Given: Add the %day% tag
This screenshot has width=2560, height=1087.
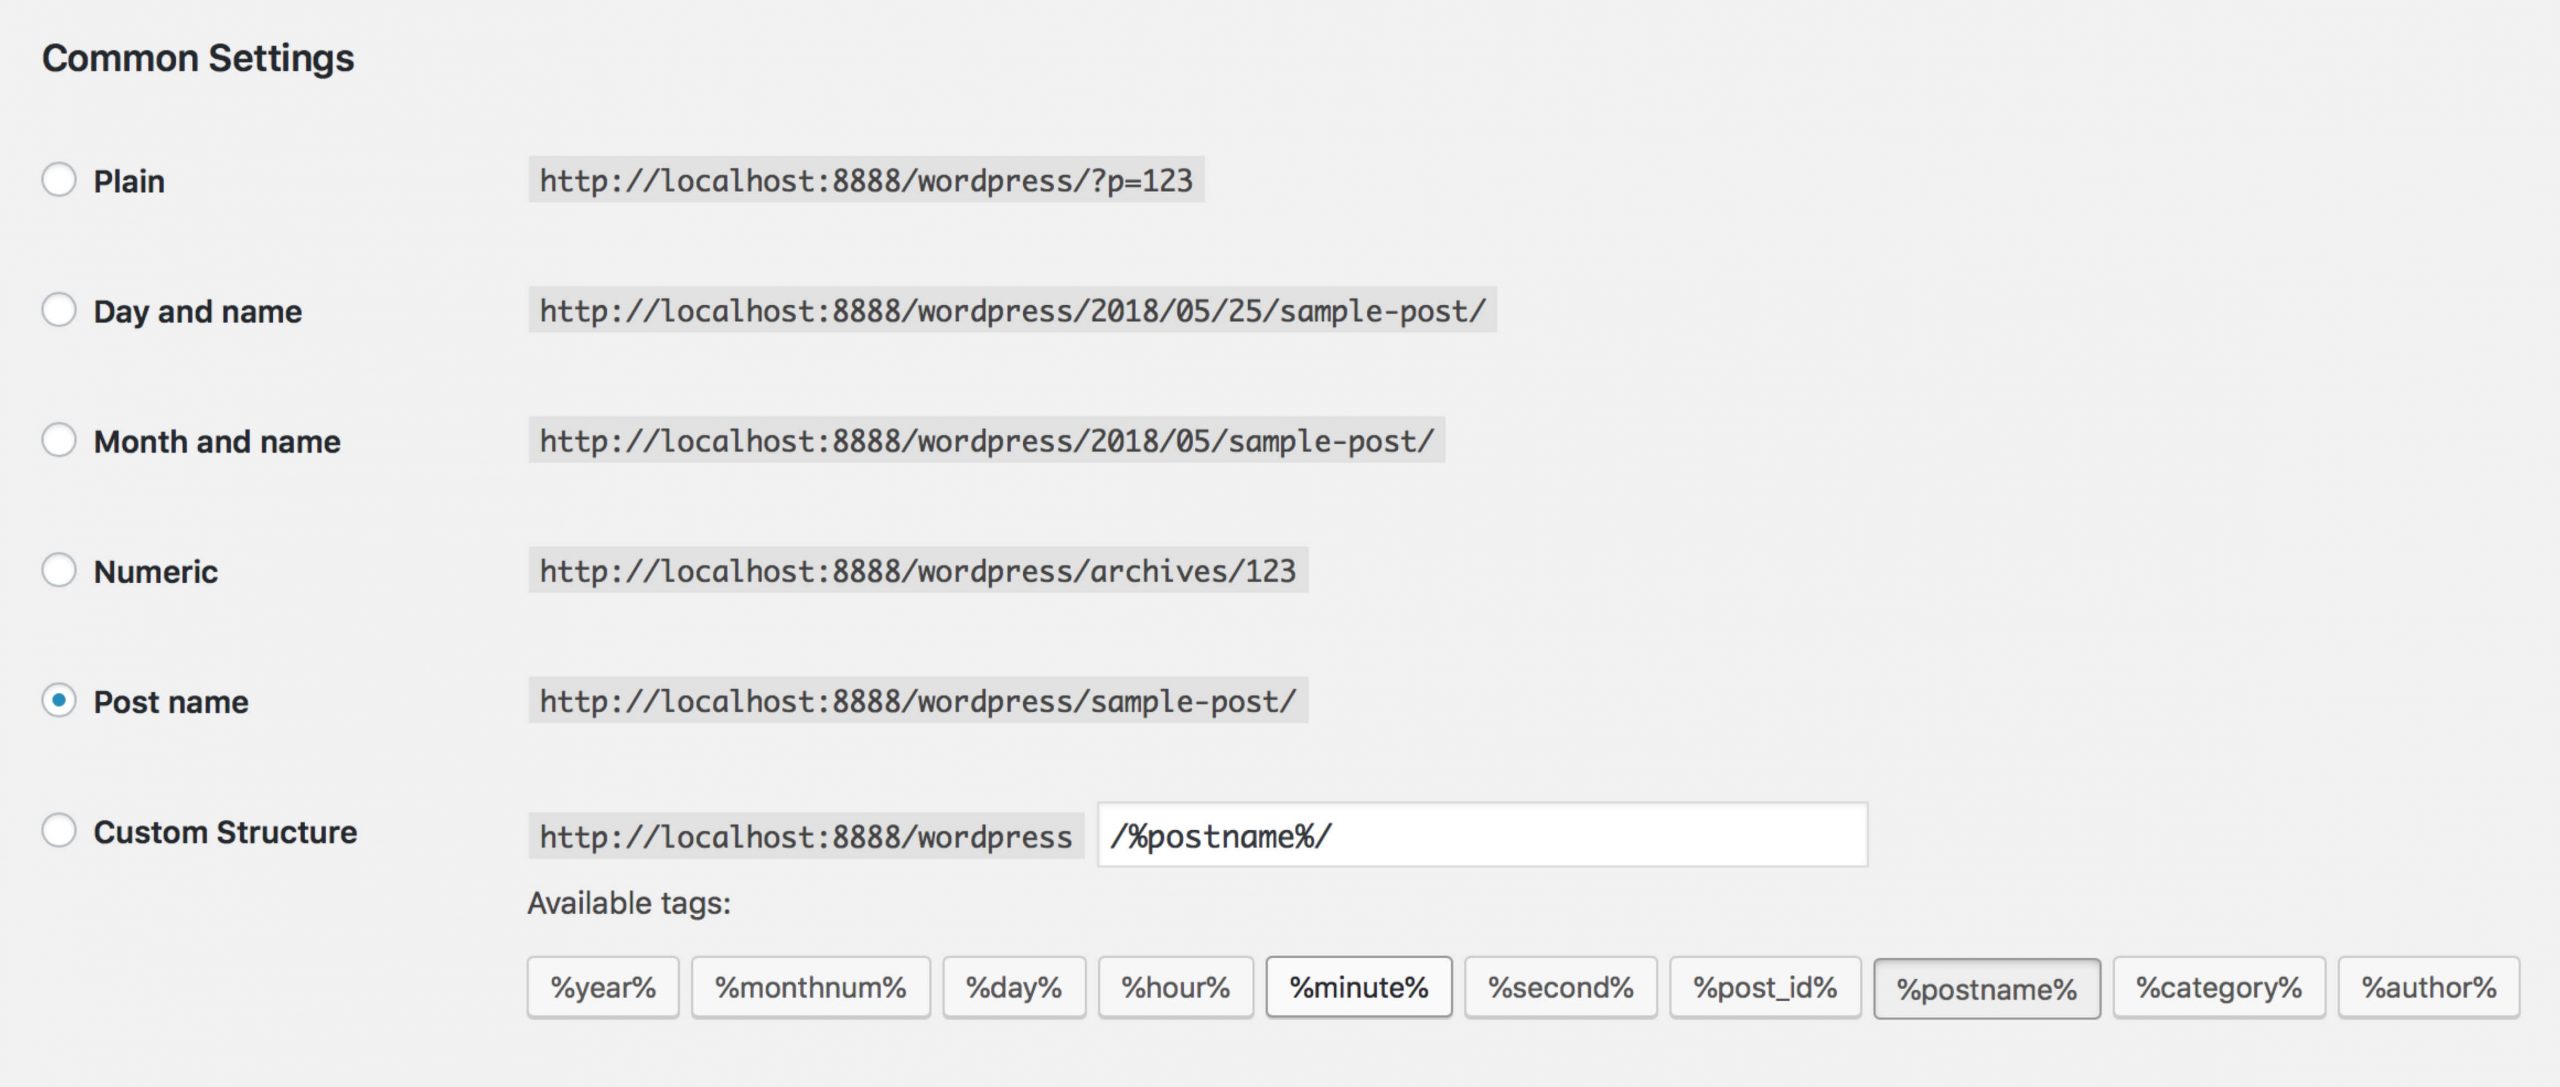Looking at the screenshot, I should click(x=1014, y=988).
